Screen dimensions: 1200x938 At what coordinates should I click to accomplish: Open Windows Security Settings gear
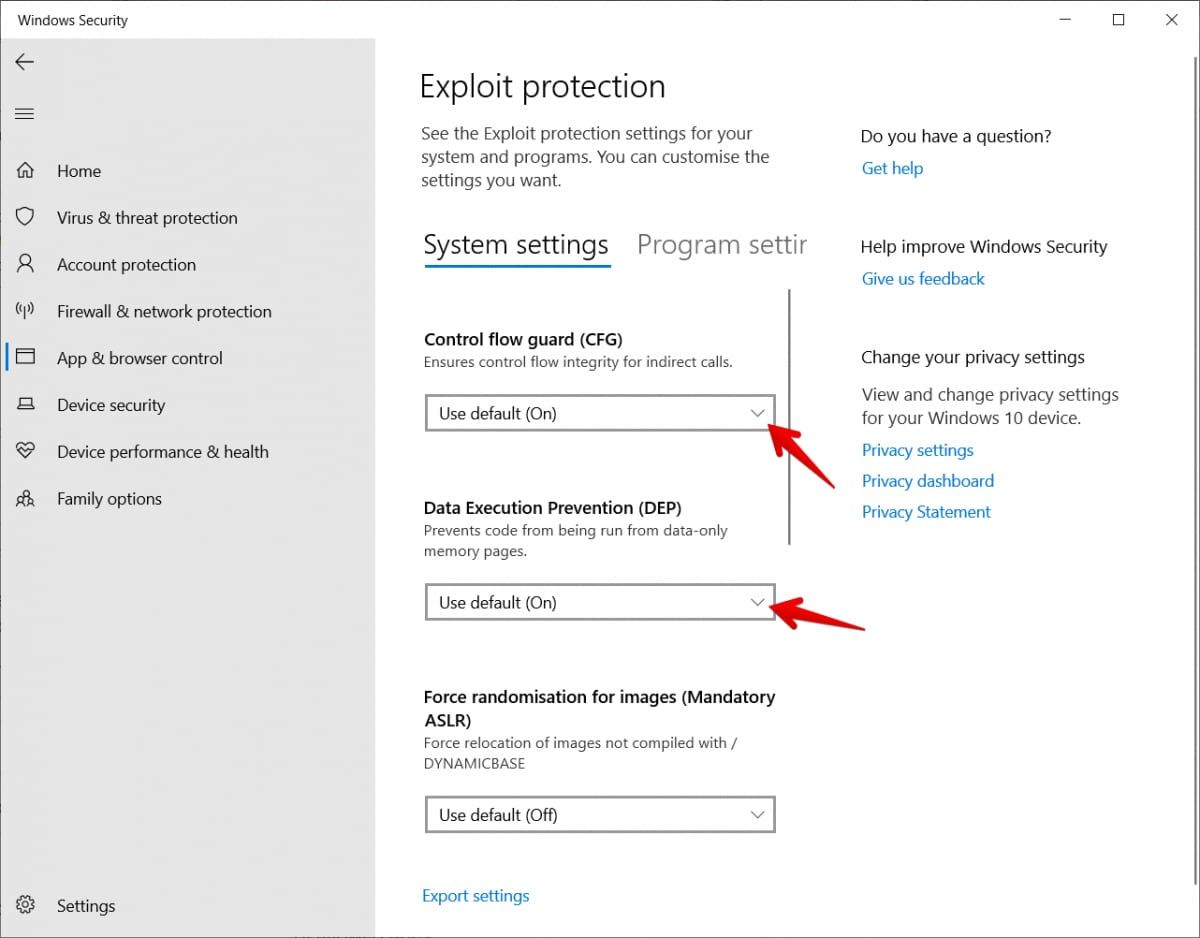pyautogui.click(x=86, y=905)
